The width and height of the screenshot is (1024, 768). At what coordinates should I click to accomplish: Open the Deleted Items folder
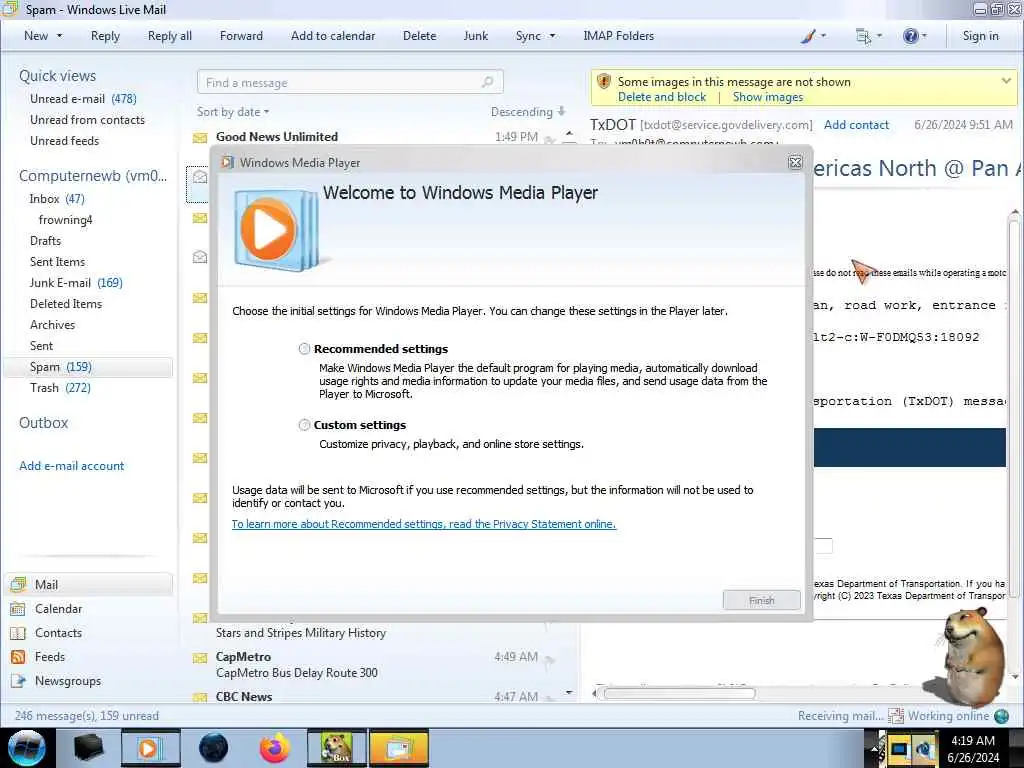66,304
